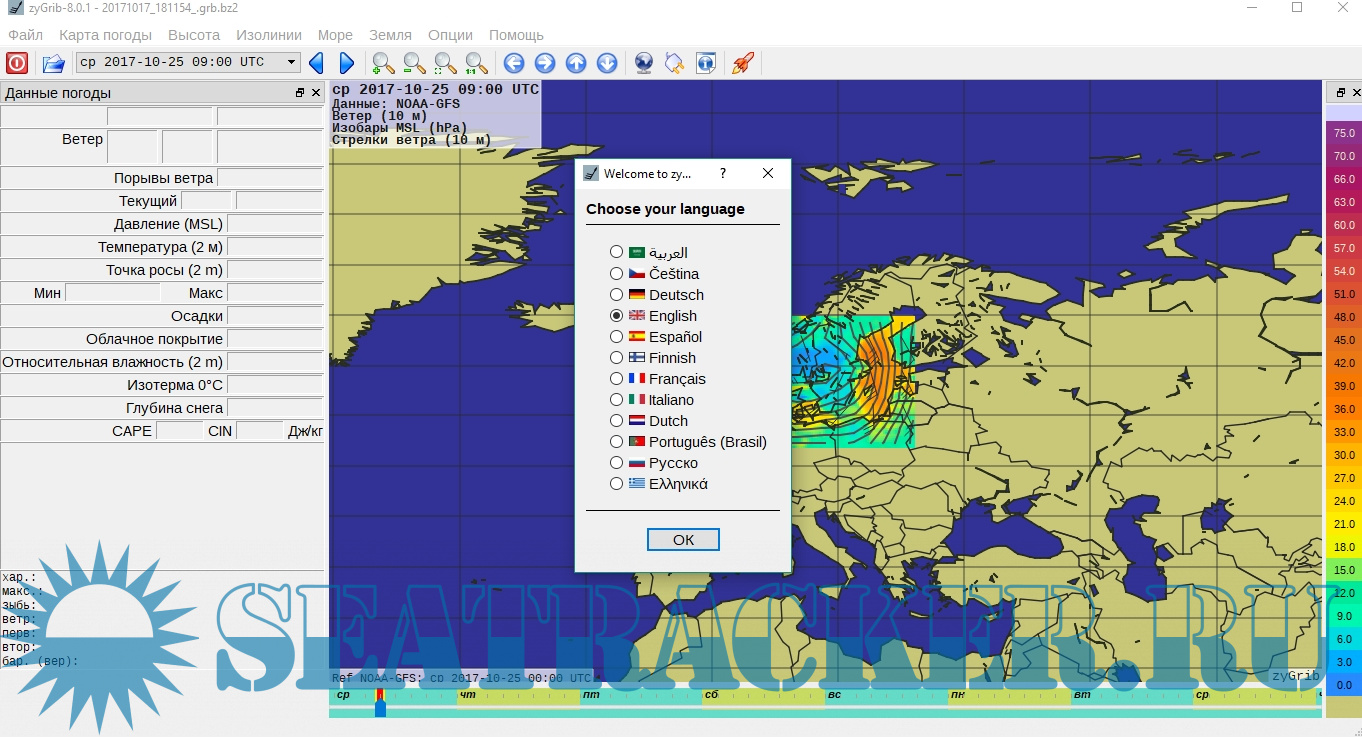This screenshot has height=737, width=1362.
Task: Select the Deutsch language option
Action: (617, 294)
